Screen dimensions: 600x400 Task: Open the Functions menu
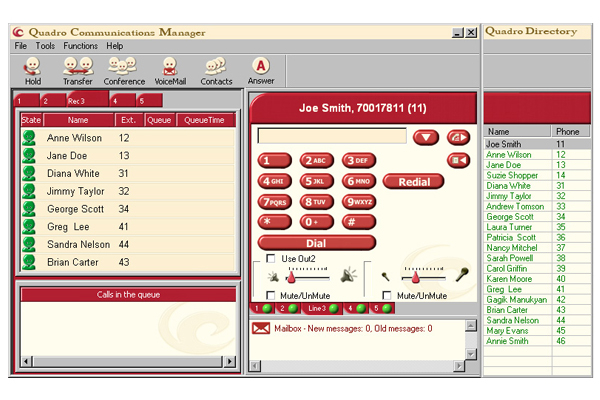[80, 46]
